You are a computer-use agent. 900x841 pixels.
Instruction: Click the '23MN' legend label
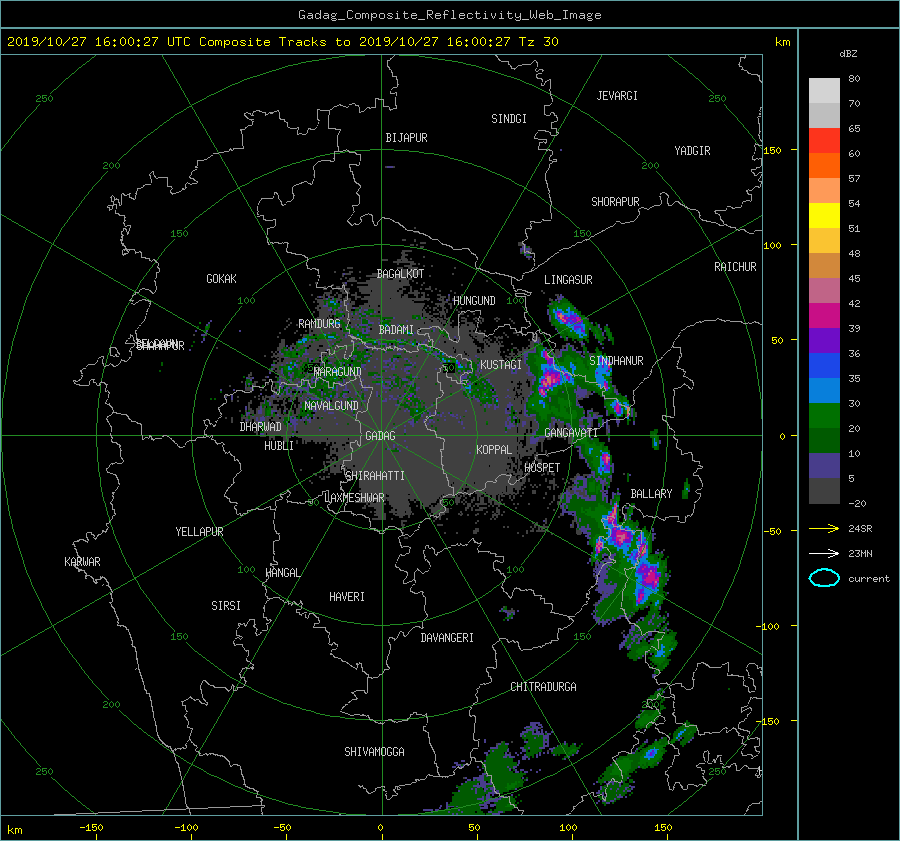coord(860,553)
